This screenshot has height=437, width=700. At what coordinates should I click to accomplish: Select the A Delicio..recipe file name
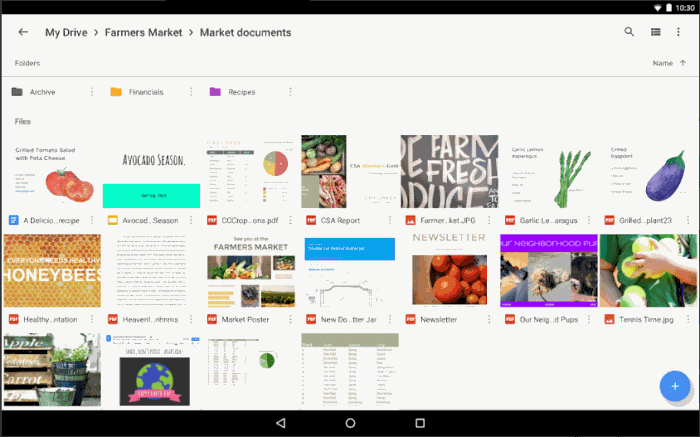tap(51, 221)
